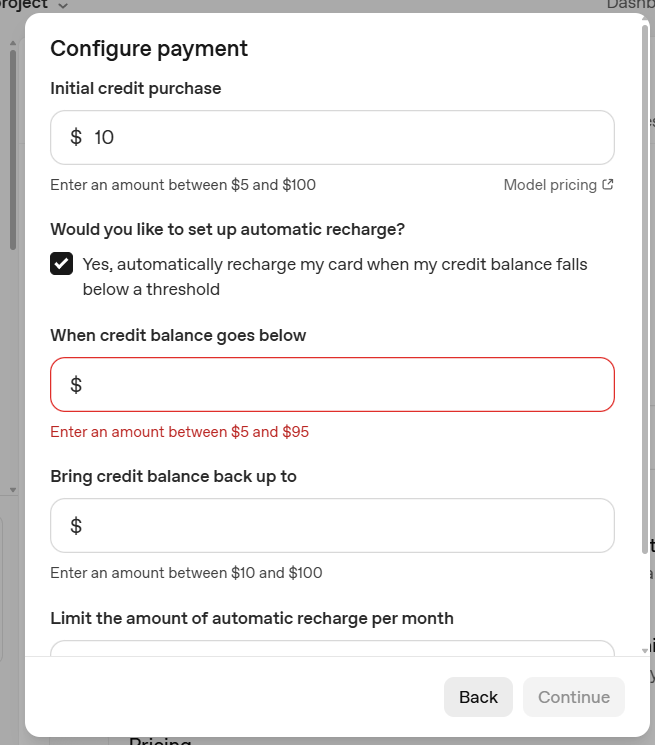Click the external link icon beside Model pricing
Image resolution: width=655 pixels, height=745 pixels.
pos(608,184)
